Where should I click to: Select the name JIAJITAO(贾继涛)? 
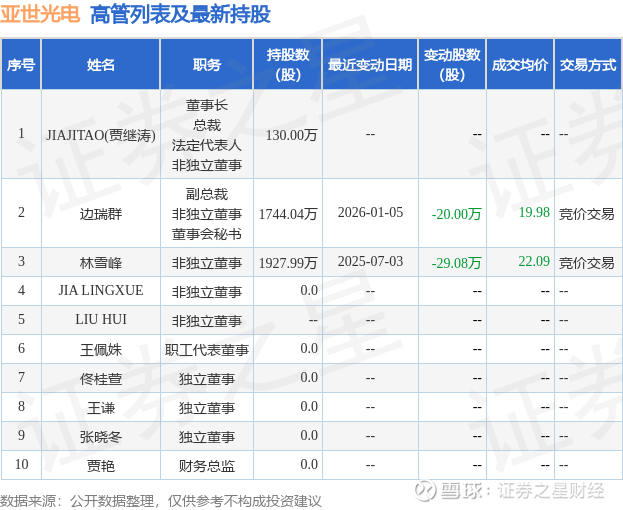coord(101,134)
